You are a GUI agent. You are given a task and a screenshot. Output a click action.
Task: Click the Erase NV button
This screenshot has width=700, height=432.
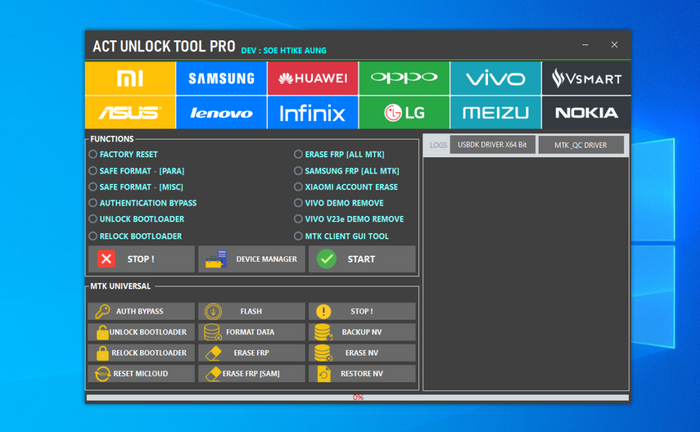tap(362, 353)
